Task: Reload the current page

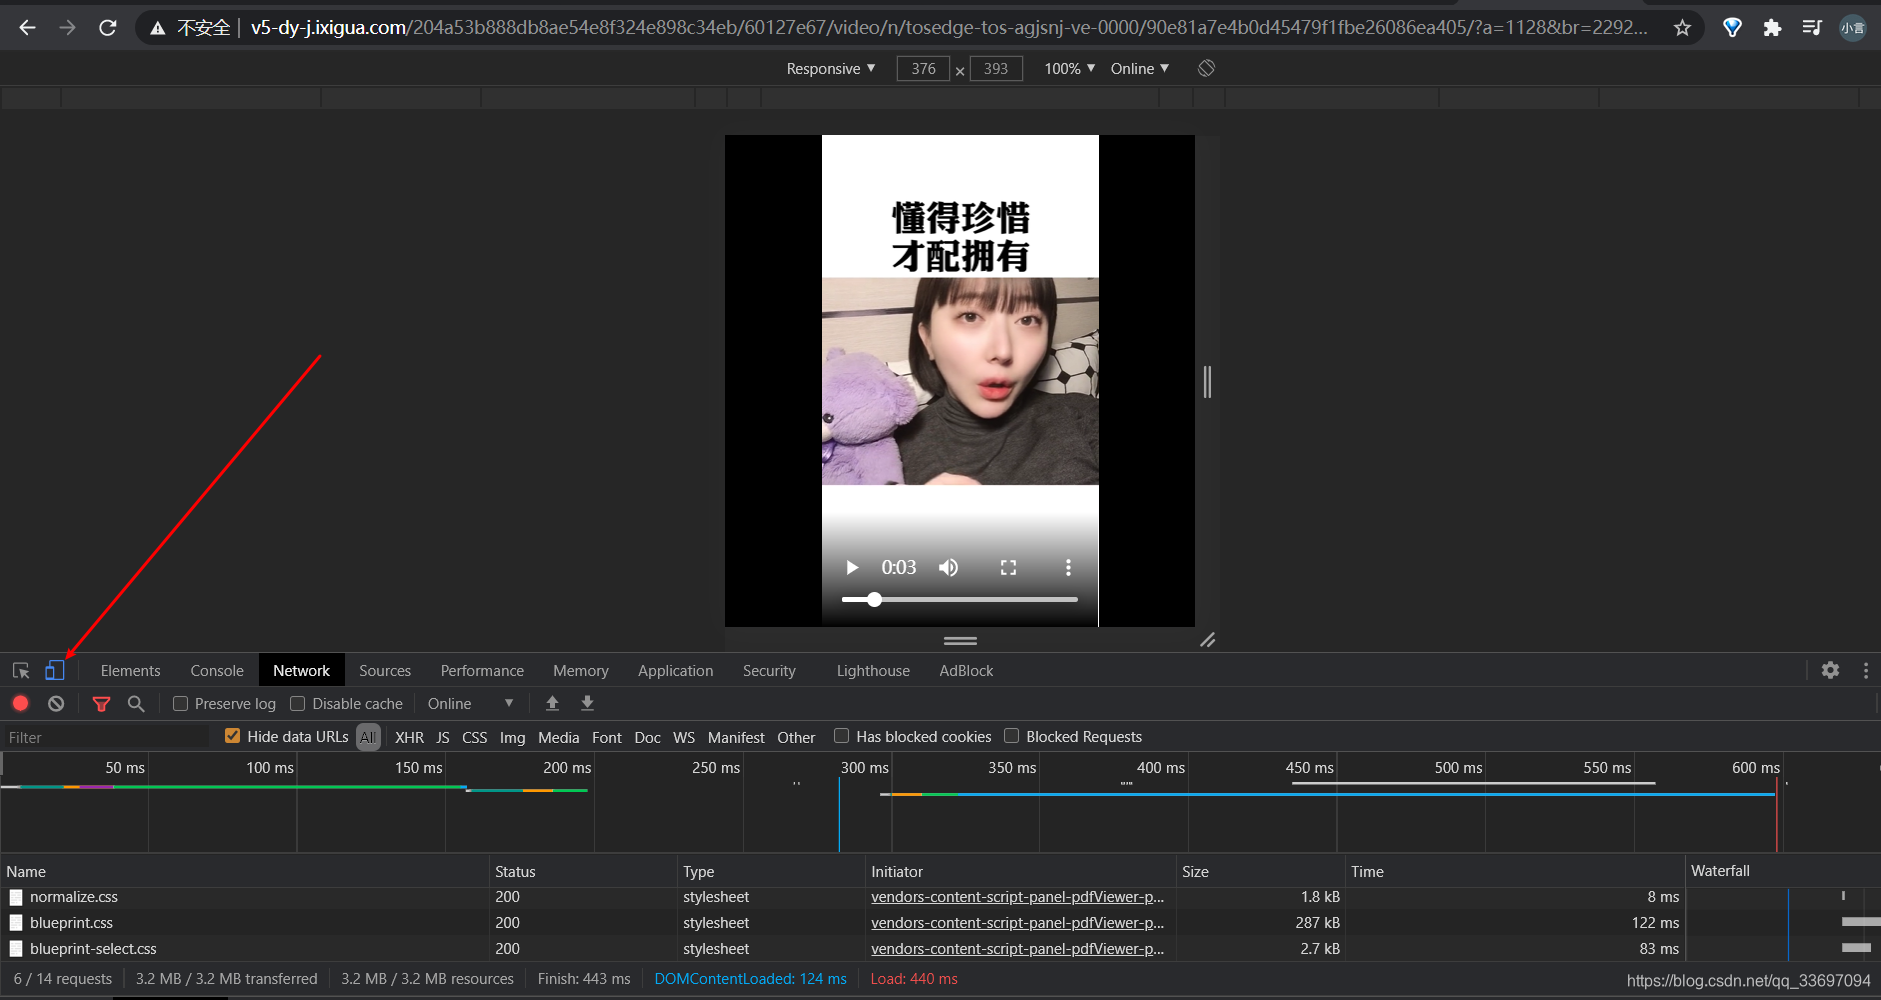Action: point(108,28)
